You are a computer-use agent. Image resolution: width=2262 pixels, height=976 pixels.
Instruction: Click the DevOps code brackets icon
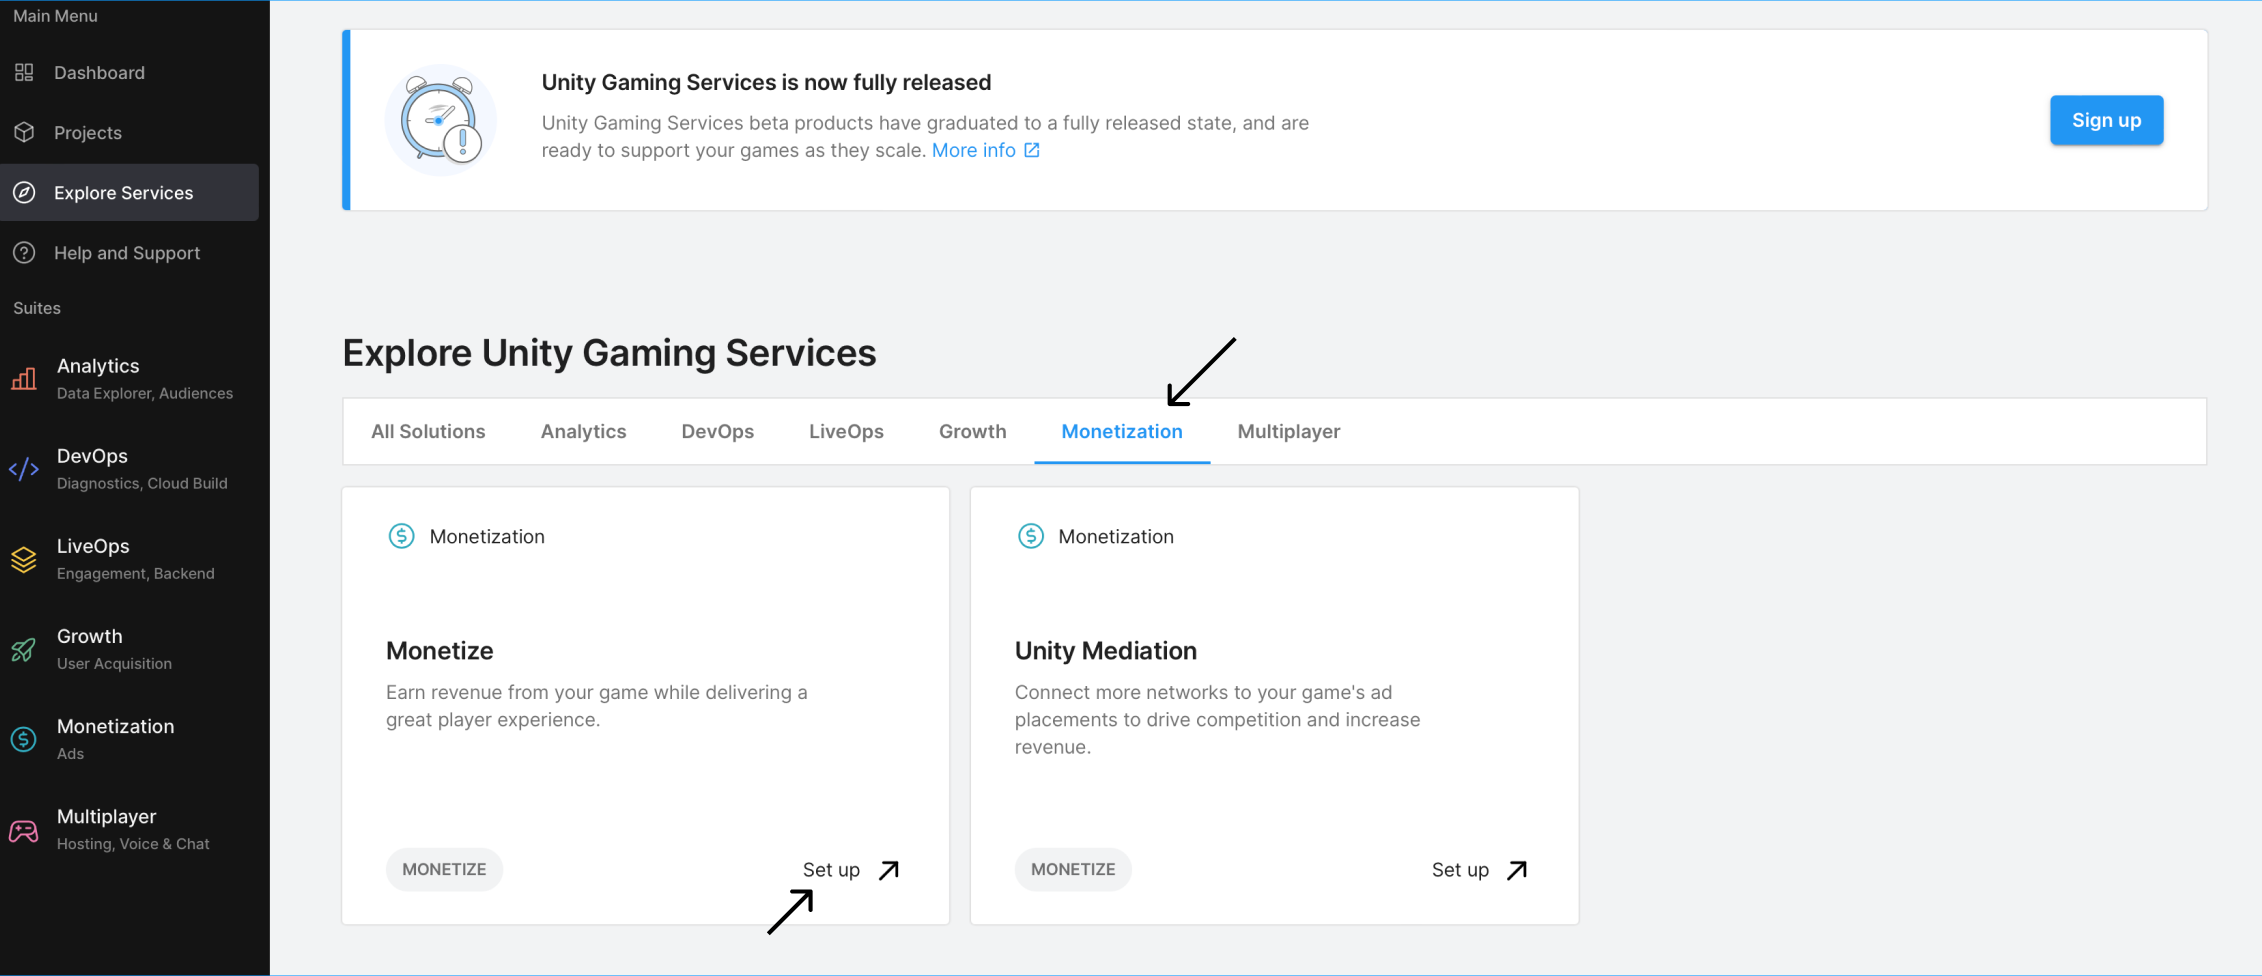pos(24,469)
